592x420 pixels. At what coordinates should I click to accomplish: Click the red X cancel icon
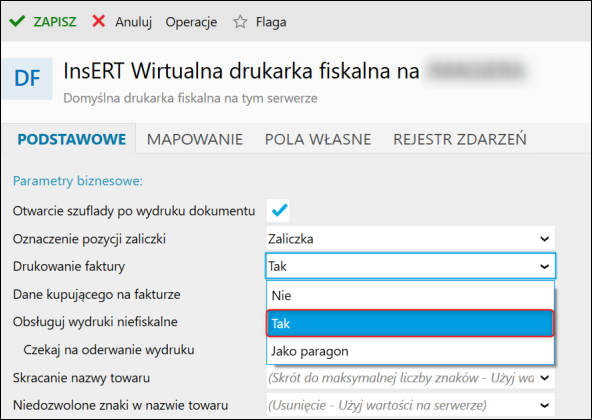tap(99, 21)
